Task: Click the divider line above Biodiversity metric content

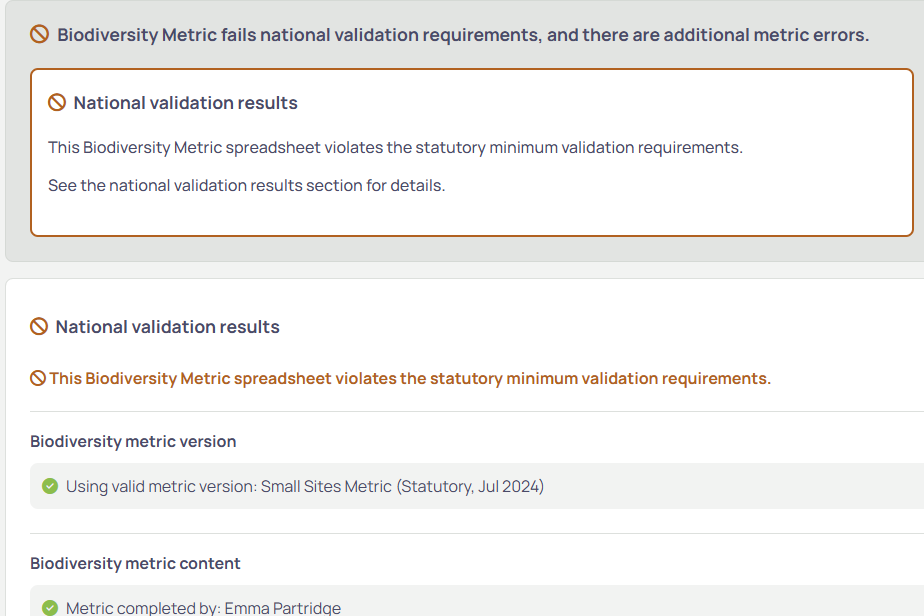Action: [477, 533]
